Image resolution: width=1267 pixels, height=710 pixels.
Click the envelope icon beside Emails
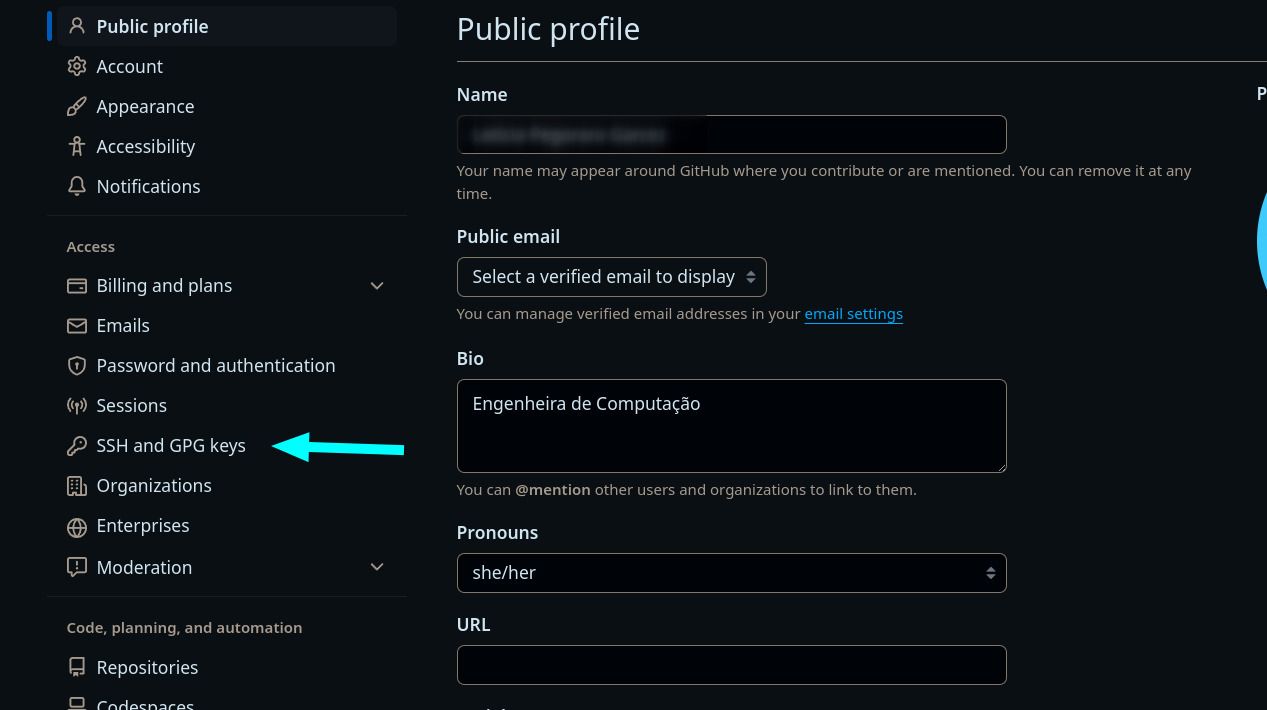[x=77, y=326]
